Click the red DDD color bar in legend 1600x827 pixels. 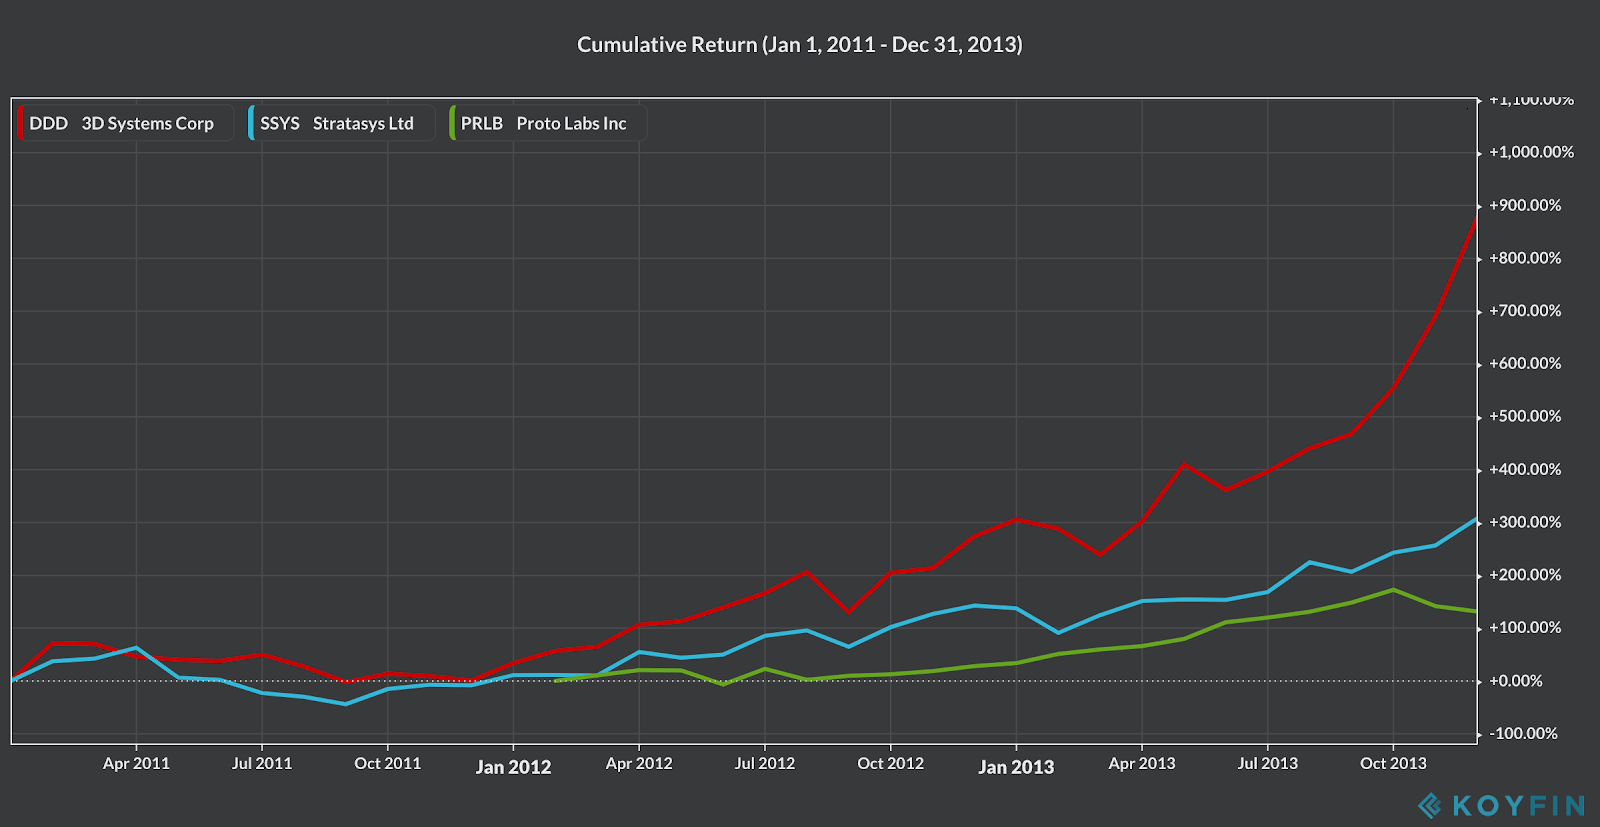20,123
